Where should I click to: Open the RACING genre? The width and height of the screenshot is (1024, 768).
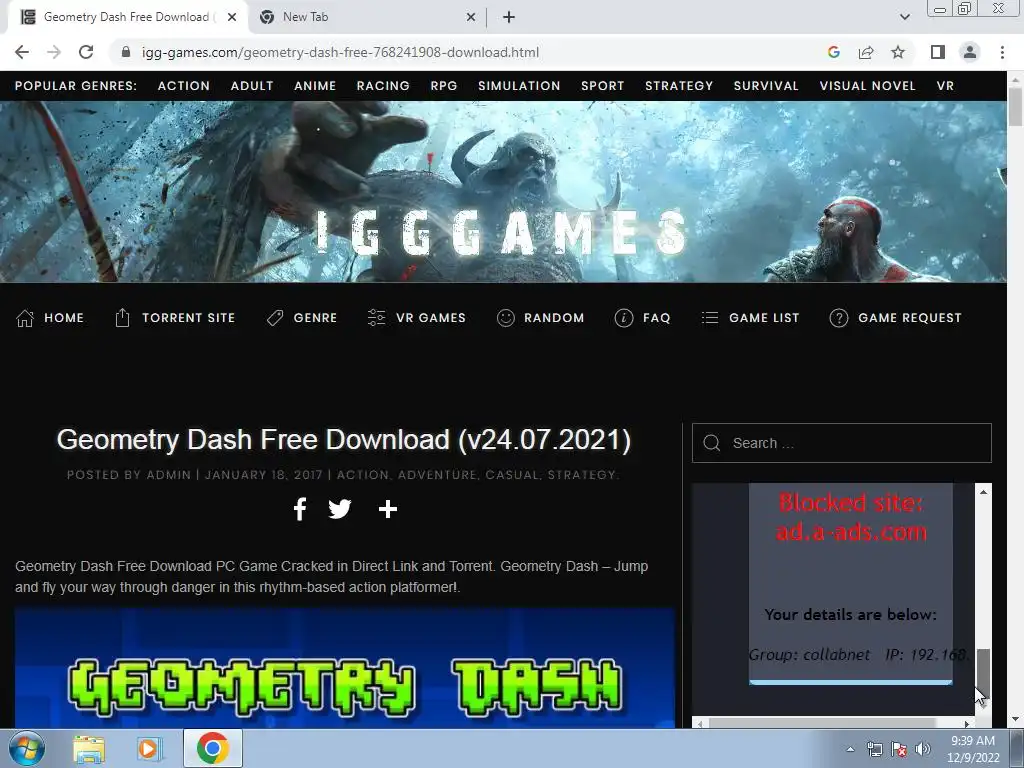(x=383, y=86)
